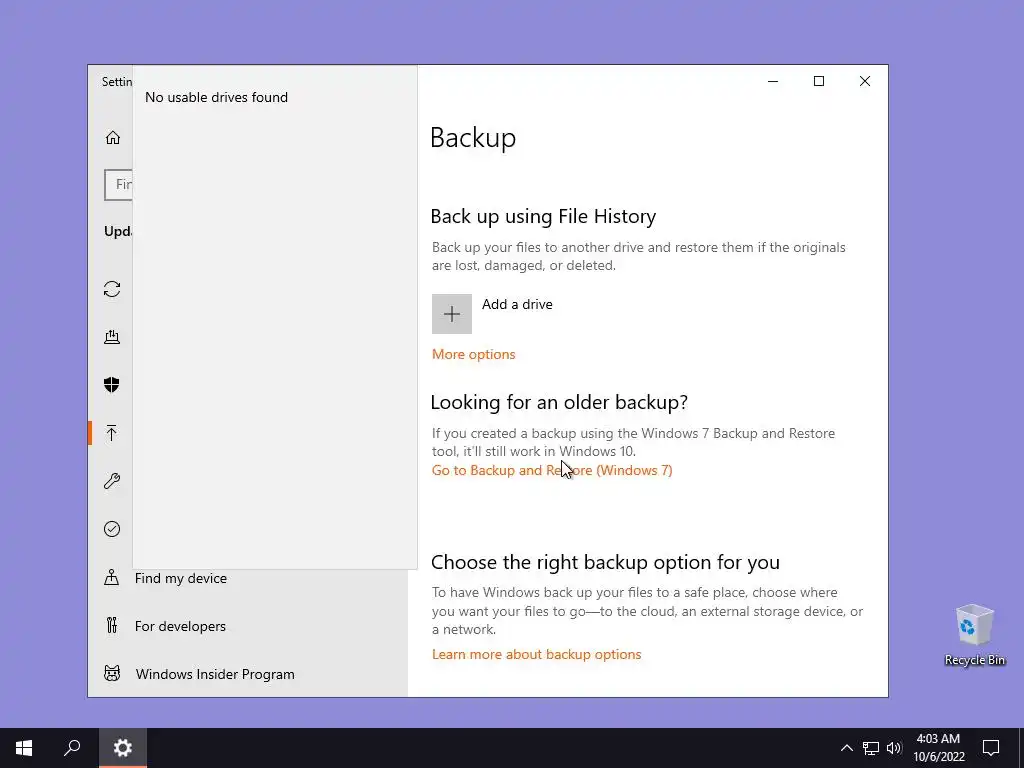This screenshot has height=768, width=1024.
Task: Click the plus Add a drive button
Action: coord(451,314)
